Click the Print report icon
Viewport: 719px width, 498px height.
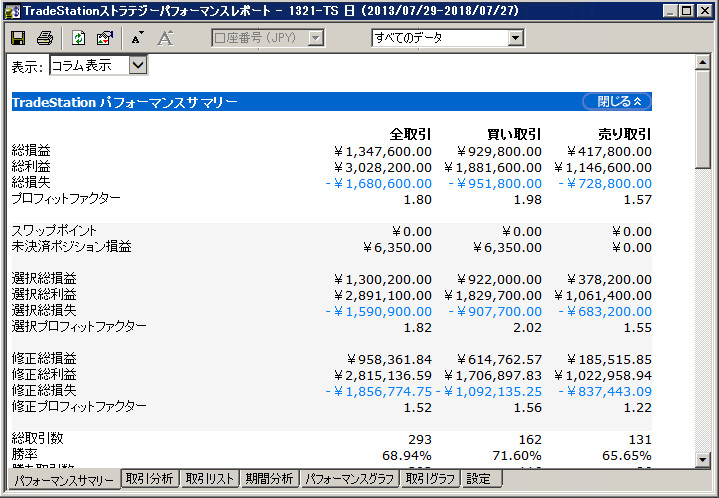tap(44, 38)
